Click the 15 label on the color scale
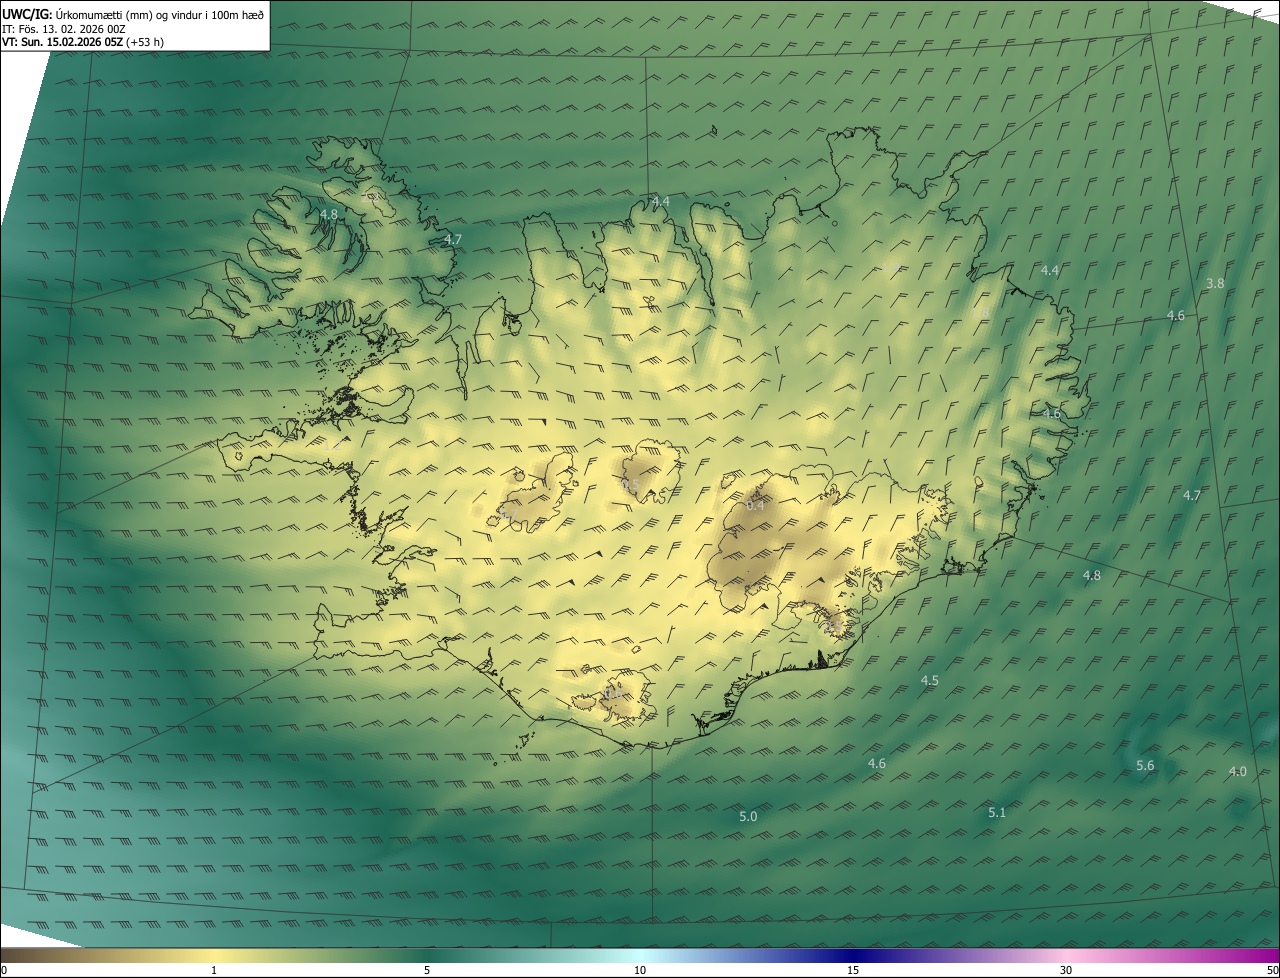Screen dimensions: 1280x978 [853, 970]
